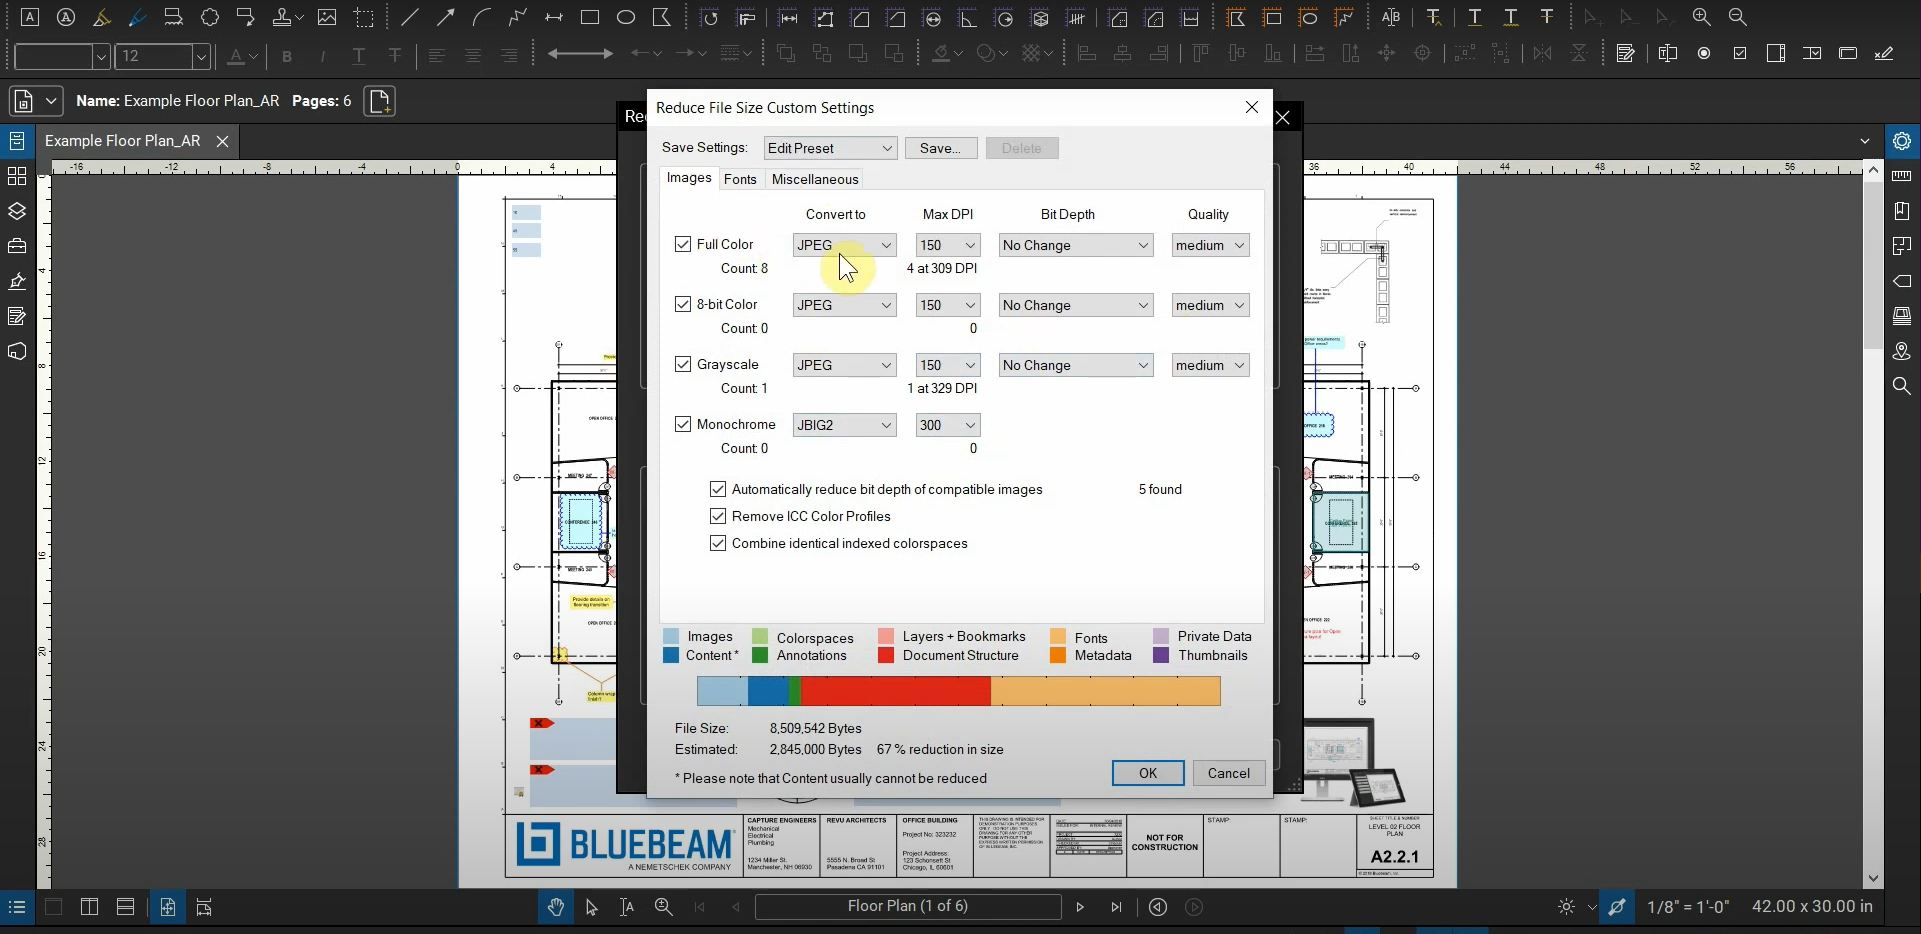Switch to the Fonts tab
This screenshot has width=1921, height=934.
click(x=741, y=179)
